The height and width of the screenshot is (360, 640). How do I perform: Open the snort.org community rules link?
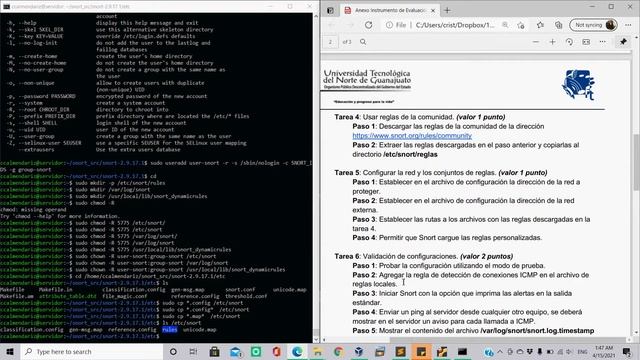coord(412,136)
